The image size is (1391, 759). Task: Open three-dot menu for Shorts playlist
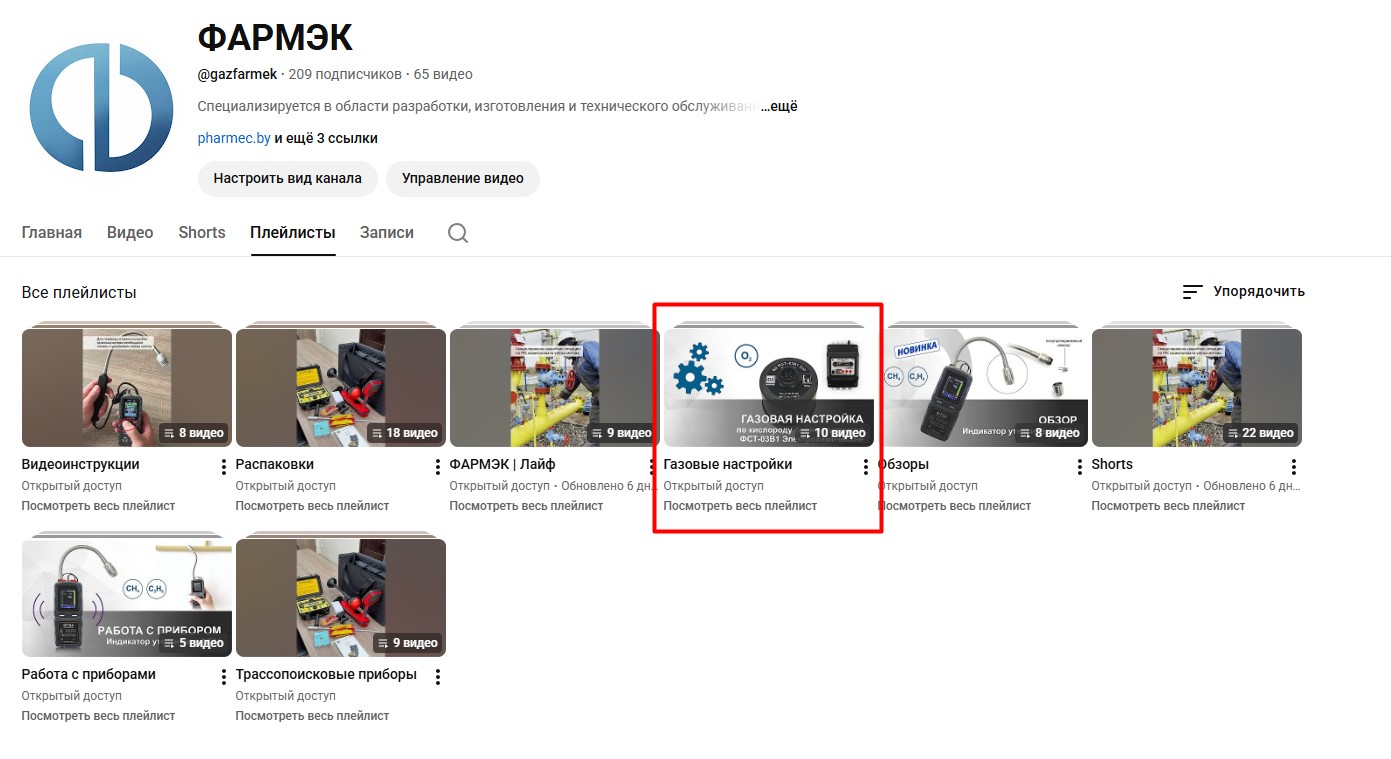pyautogui.click(x=1293, y=467)
